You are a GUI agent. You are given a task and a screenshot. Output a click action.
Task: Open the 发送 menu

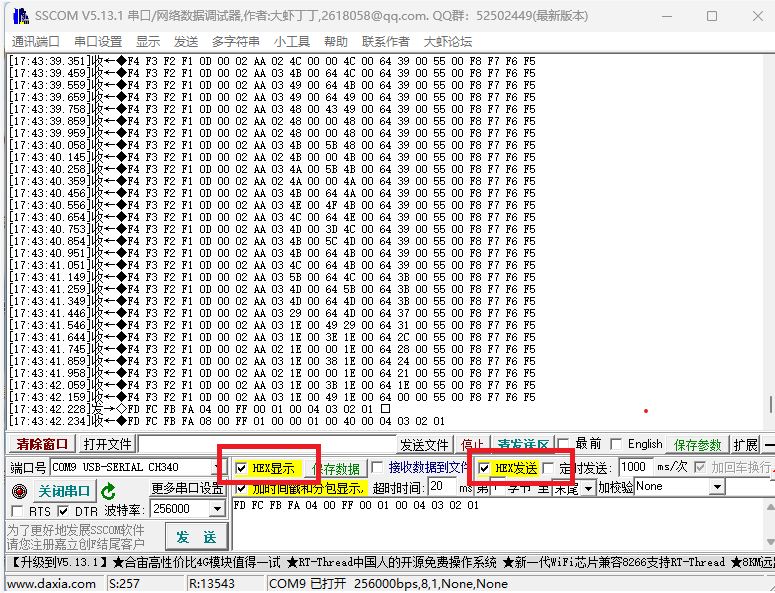click(186, 42)
